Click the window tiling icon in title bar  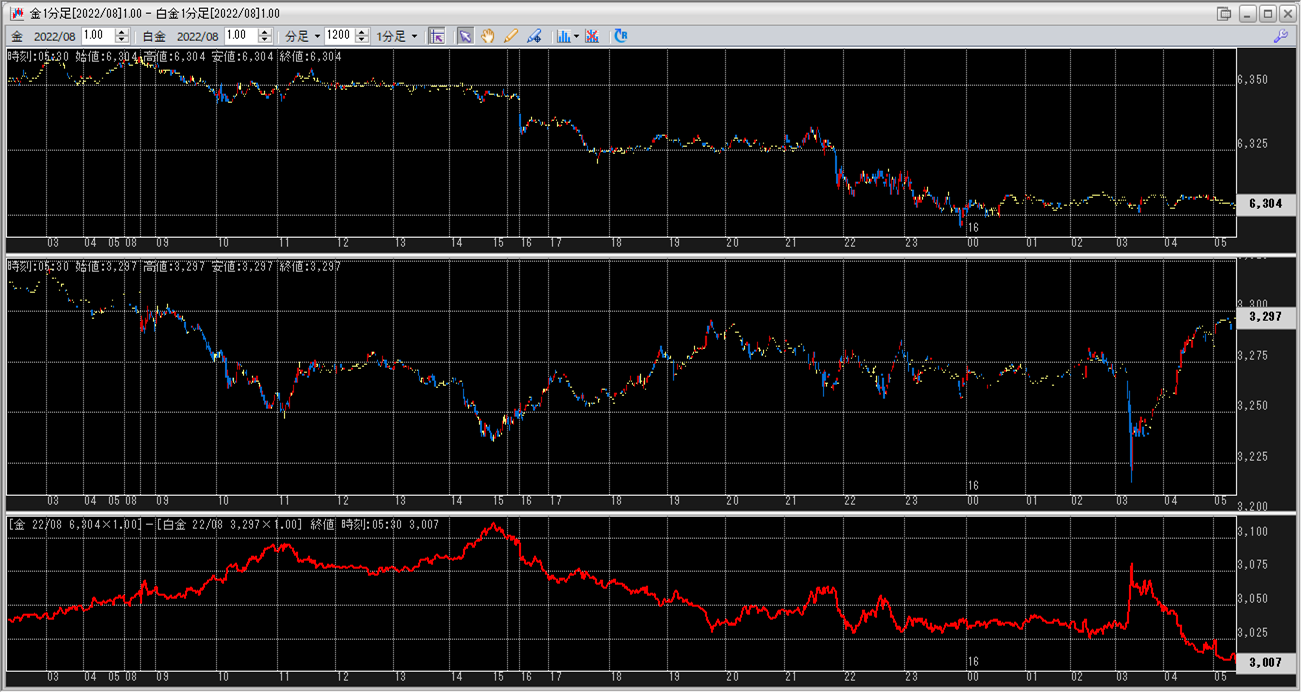point(1224,13)
